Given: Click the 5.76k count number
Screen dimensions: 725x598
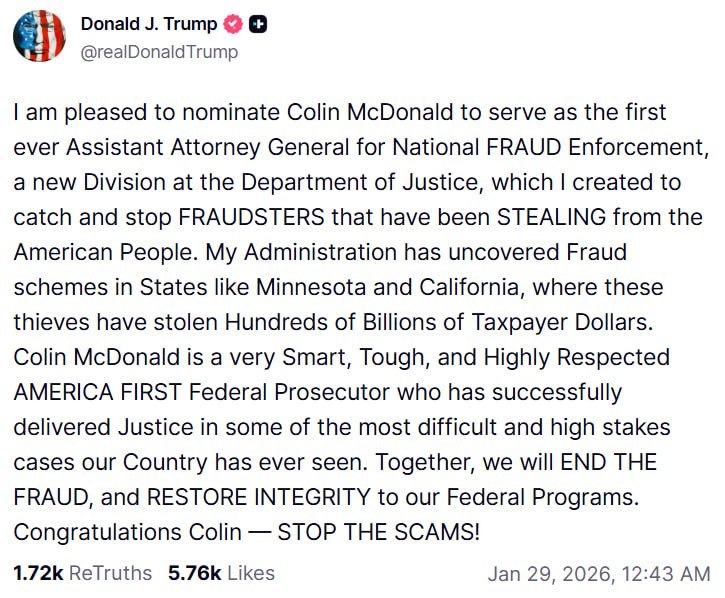Looking at the screenshot, I should (x=195, y=573).
